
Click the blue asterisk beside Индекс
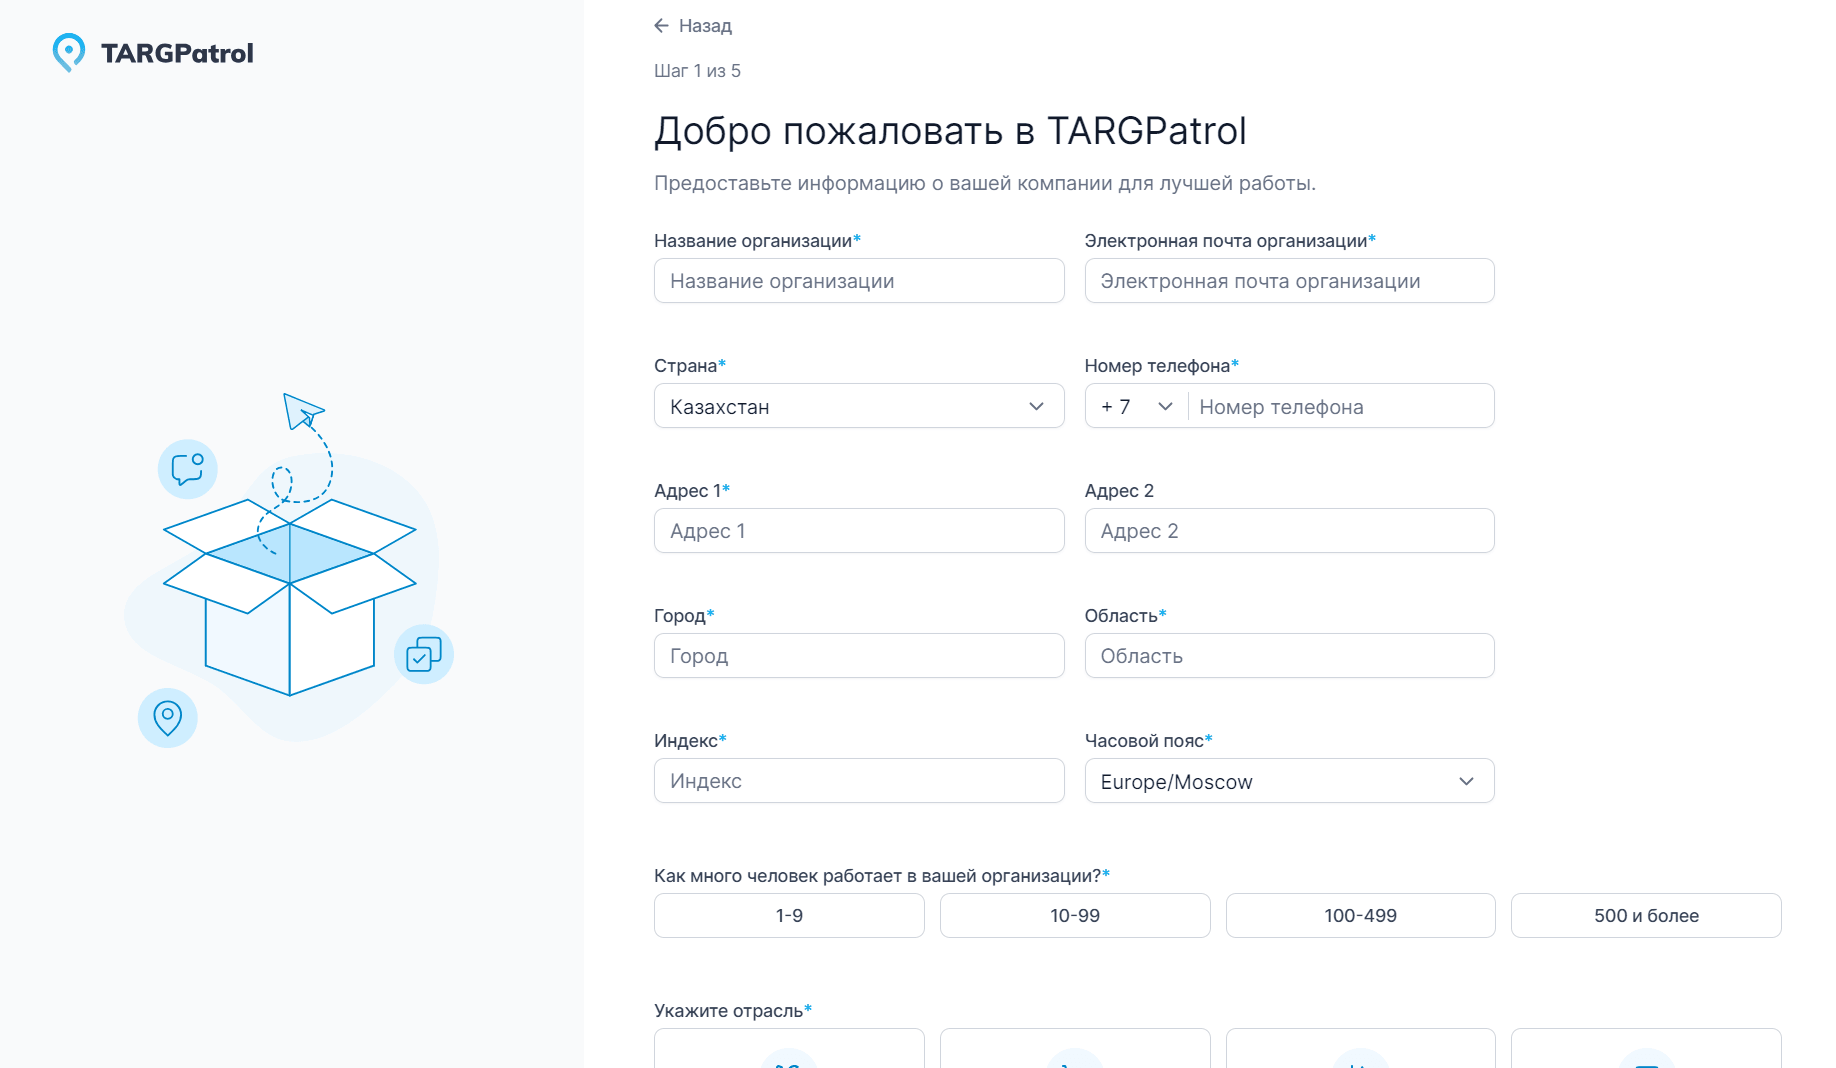(721, 738)
